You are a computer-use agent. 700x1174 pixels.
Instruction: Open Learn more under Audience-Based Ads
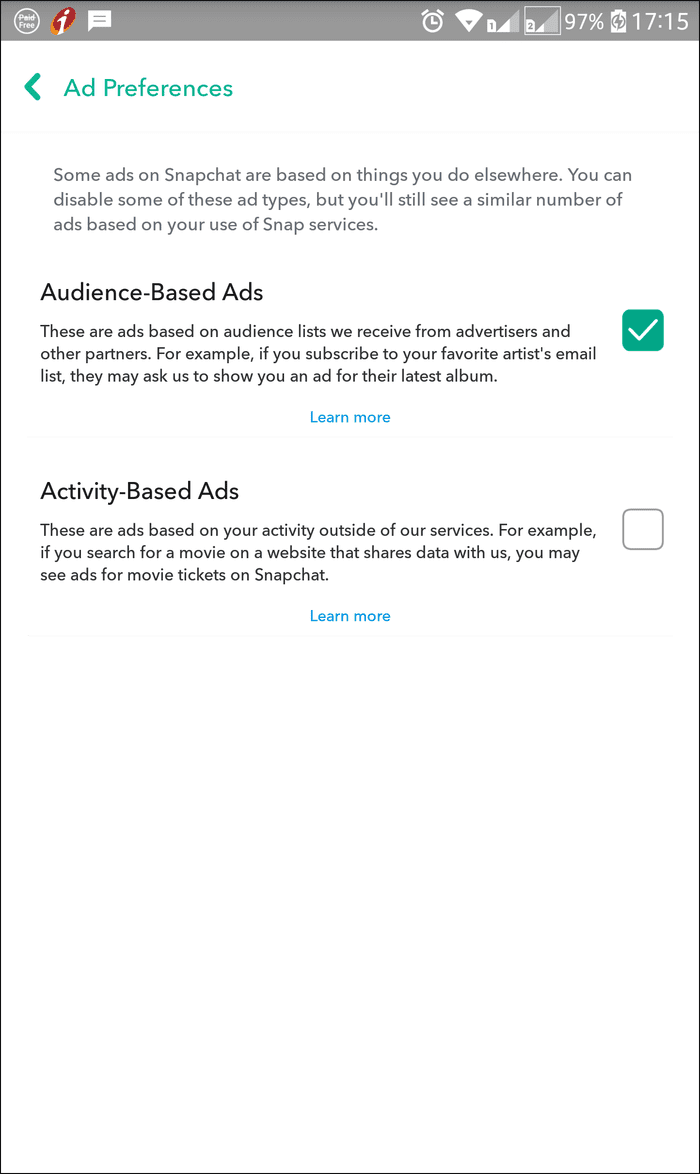click(350, 417)
